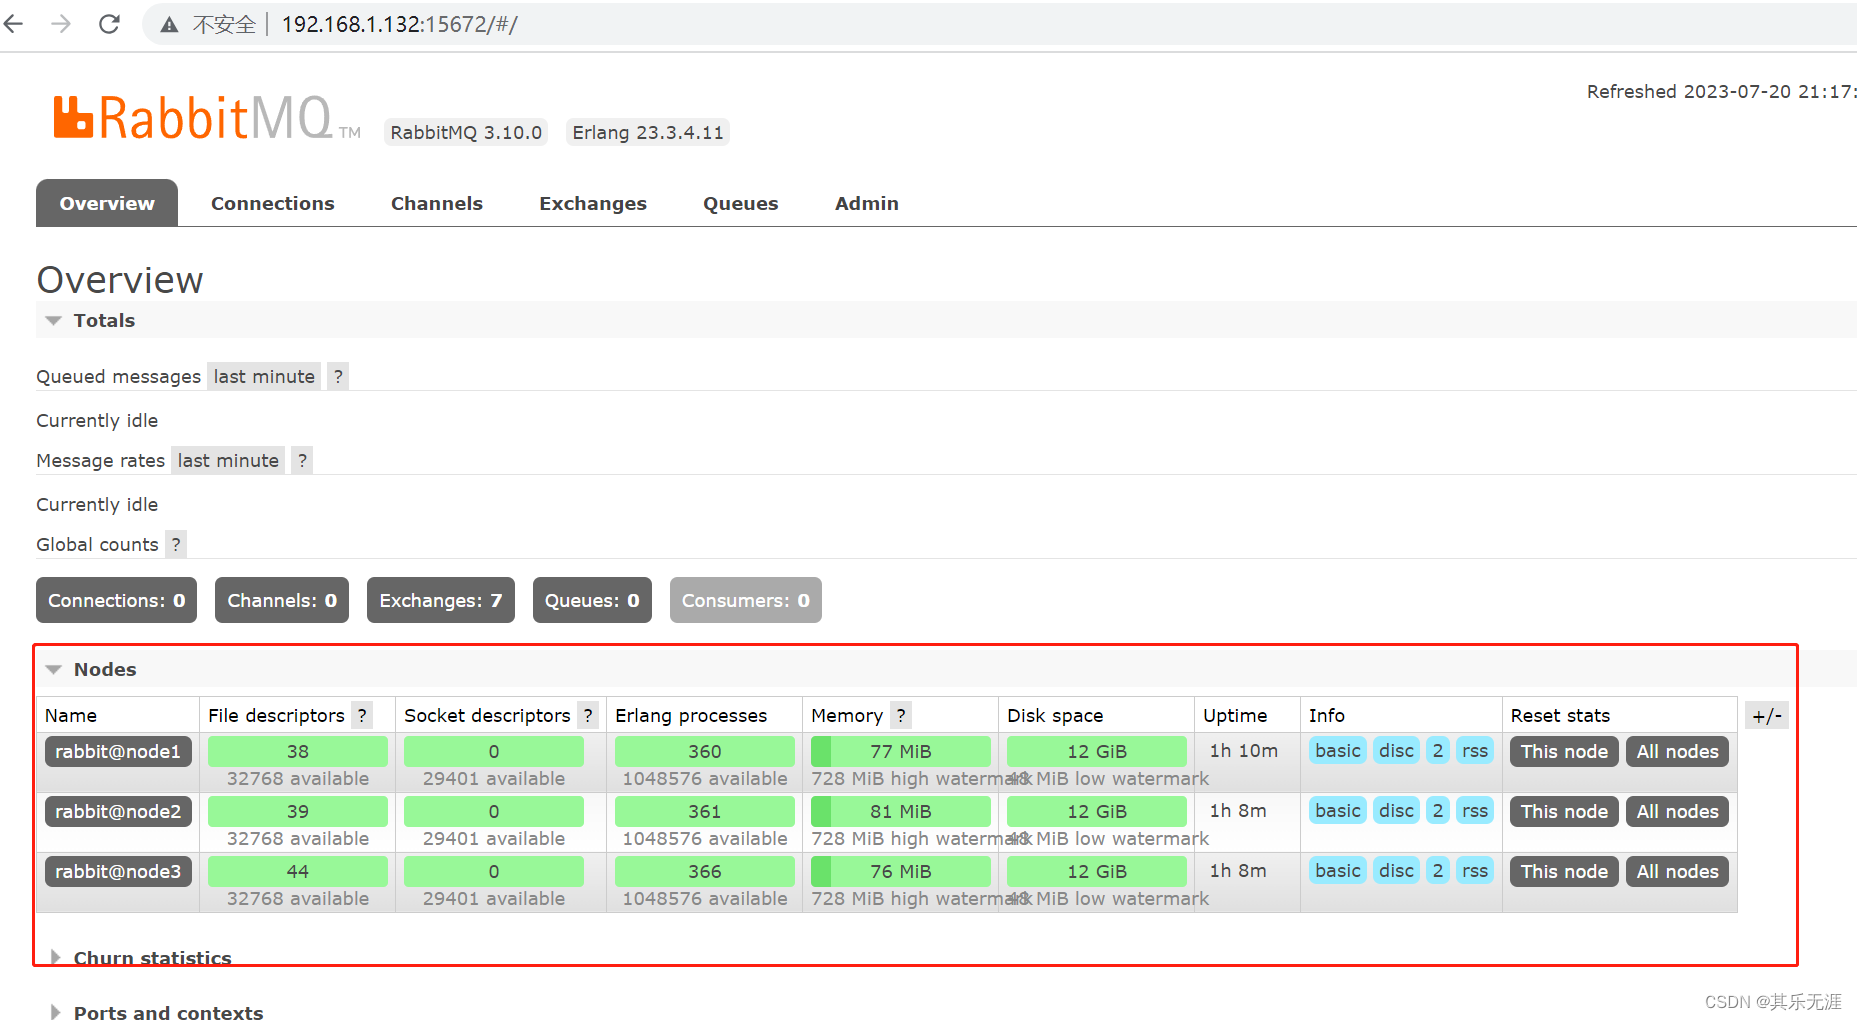The image size is (1857, 1020).
Task: Click node2 memory bar 81 MiB
Action: 901,811
